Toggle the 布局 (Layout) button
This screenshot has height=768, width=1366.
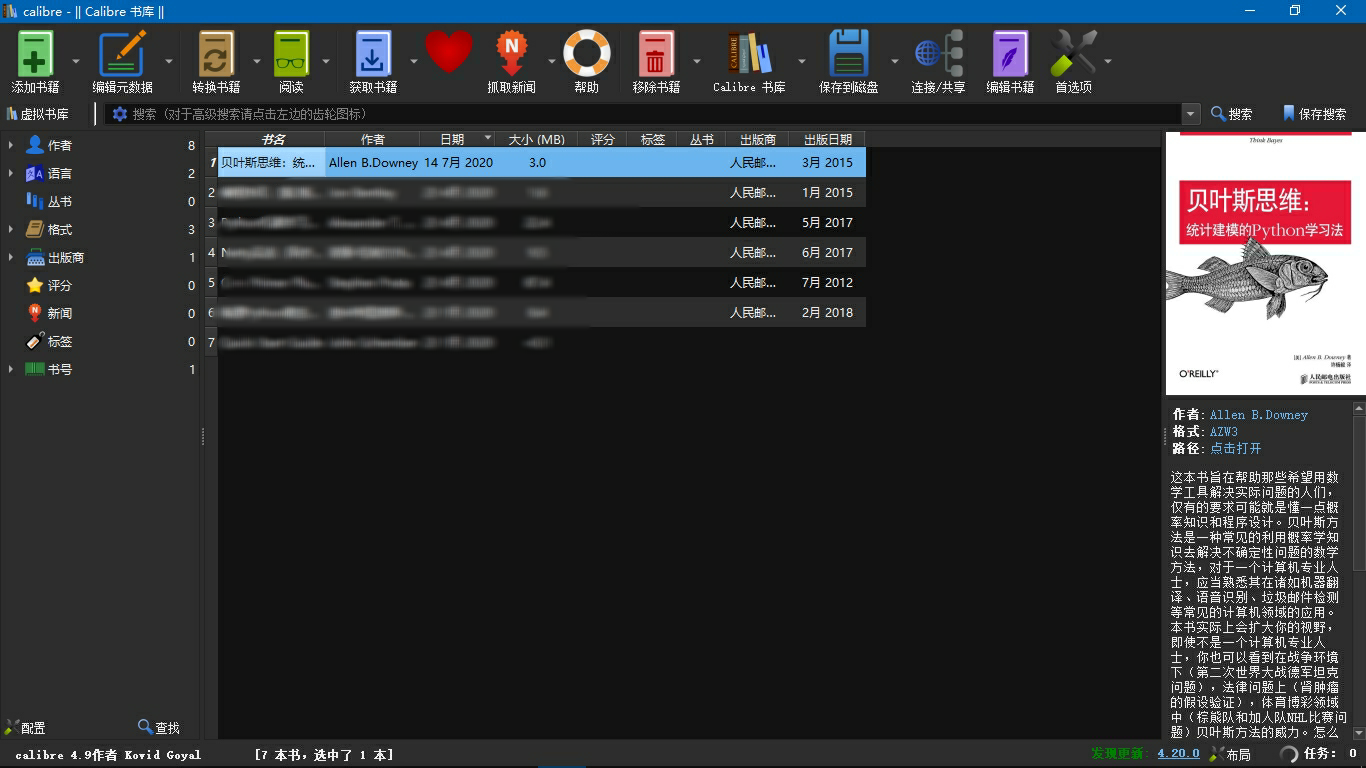(1229, 754)
